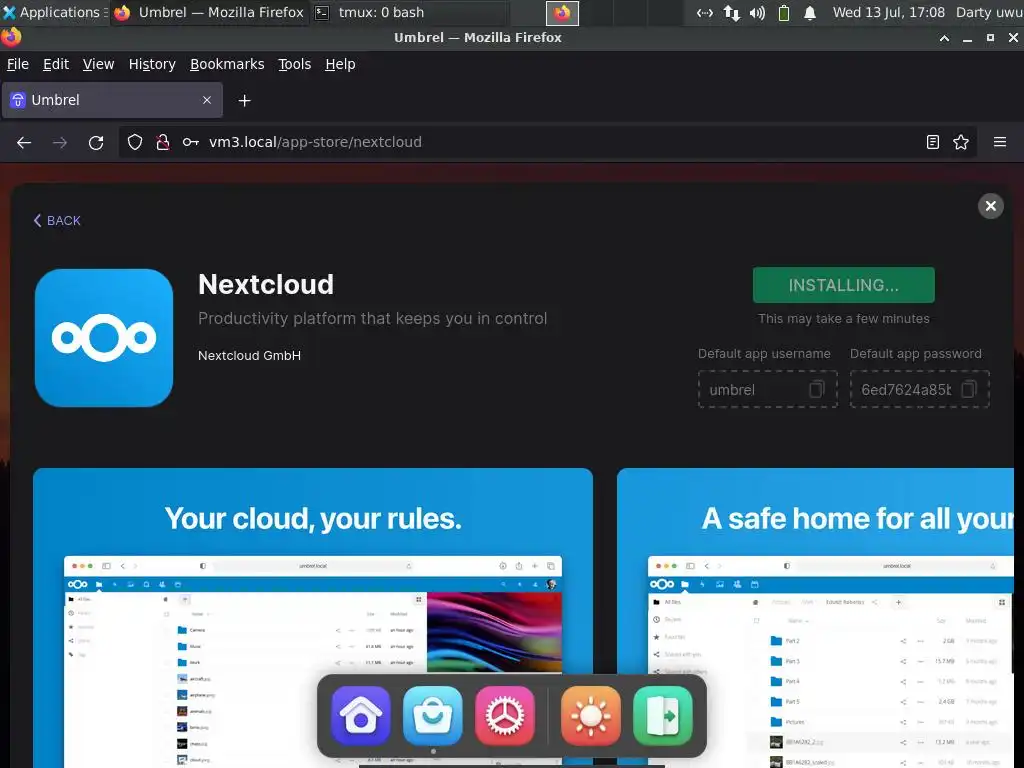Click the default username field umbrel
1024x768 pixels.
point(768,390)
